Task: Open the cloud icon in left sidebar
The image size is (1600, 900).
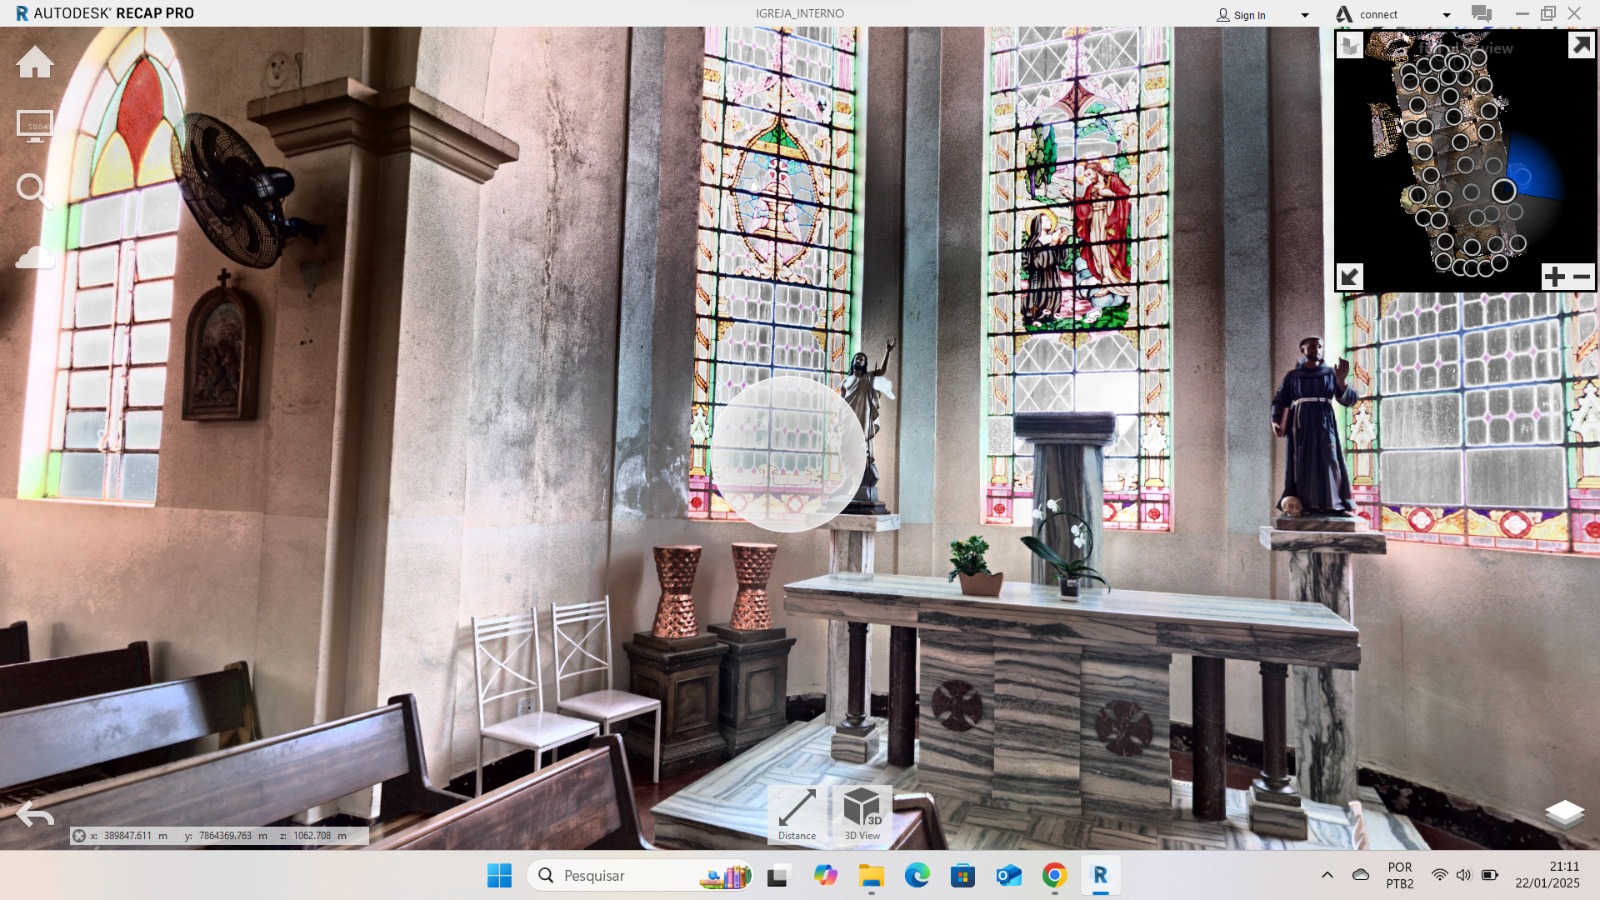Action: click(35, 257)
